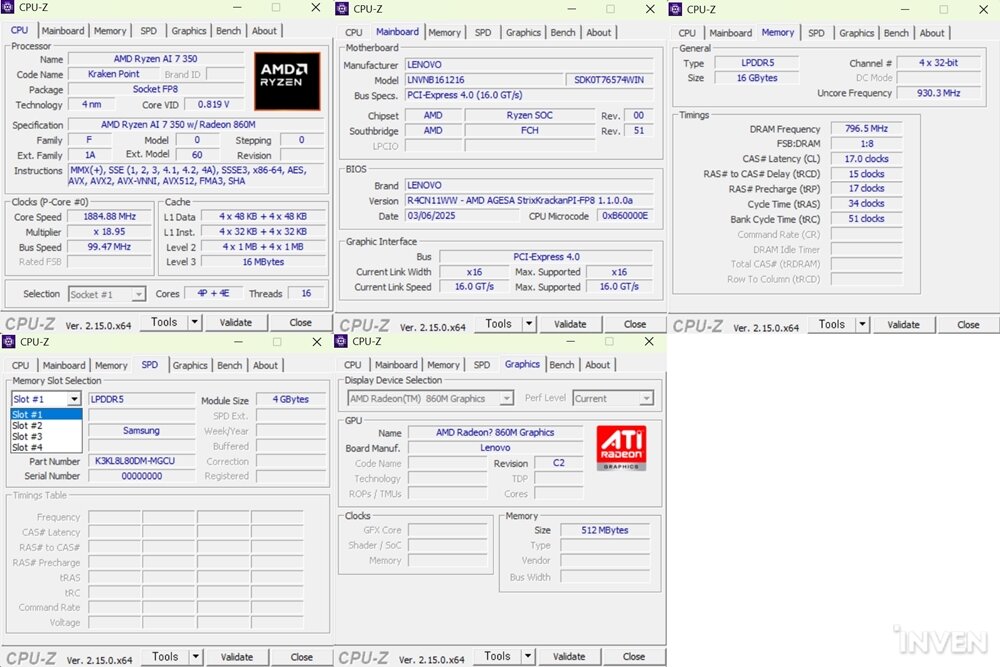Click the Tools button in the Motherboard details window
This screenshot has height=667, width=1000.
pos(498,324)
